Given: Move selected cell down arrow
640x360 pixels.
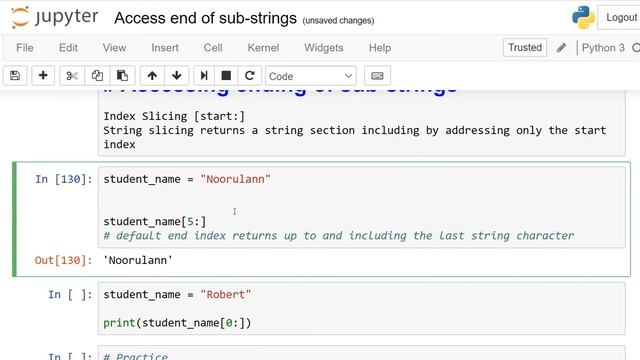Looking at the screenshot, I should [x=177, y=76].
